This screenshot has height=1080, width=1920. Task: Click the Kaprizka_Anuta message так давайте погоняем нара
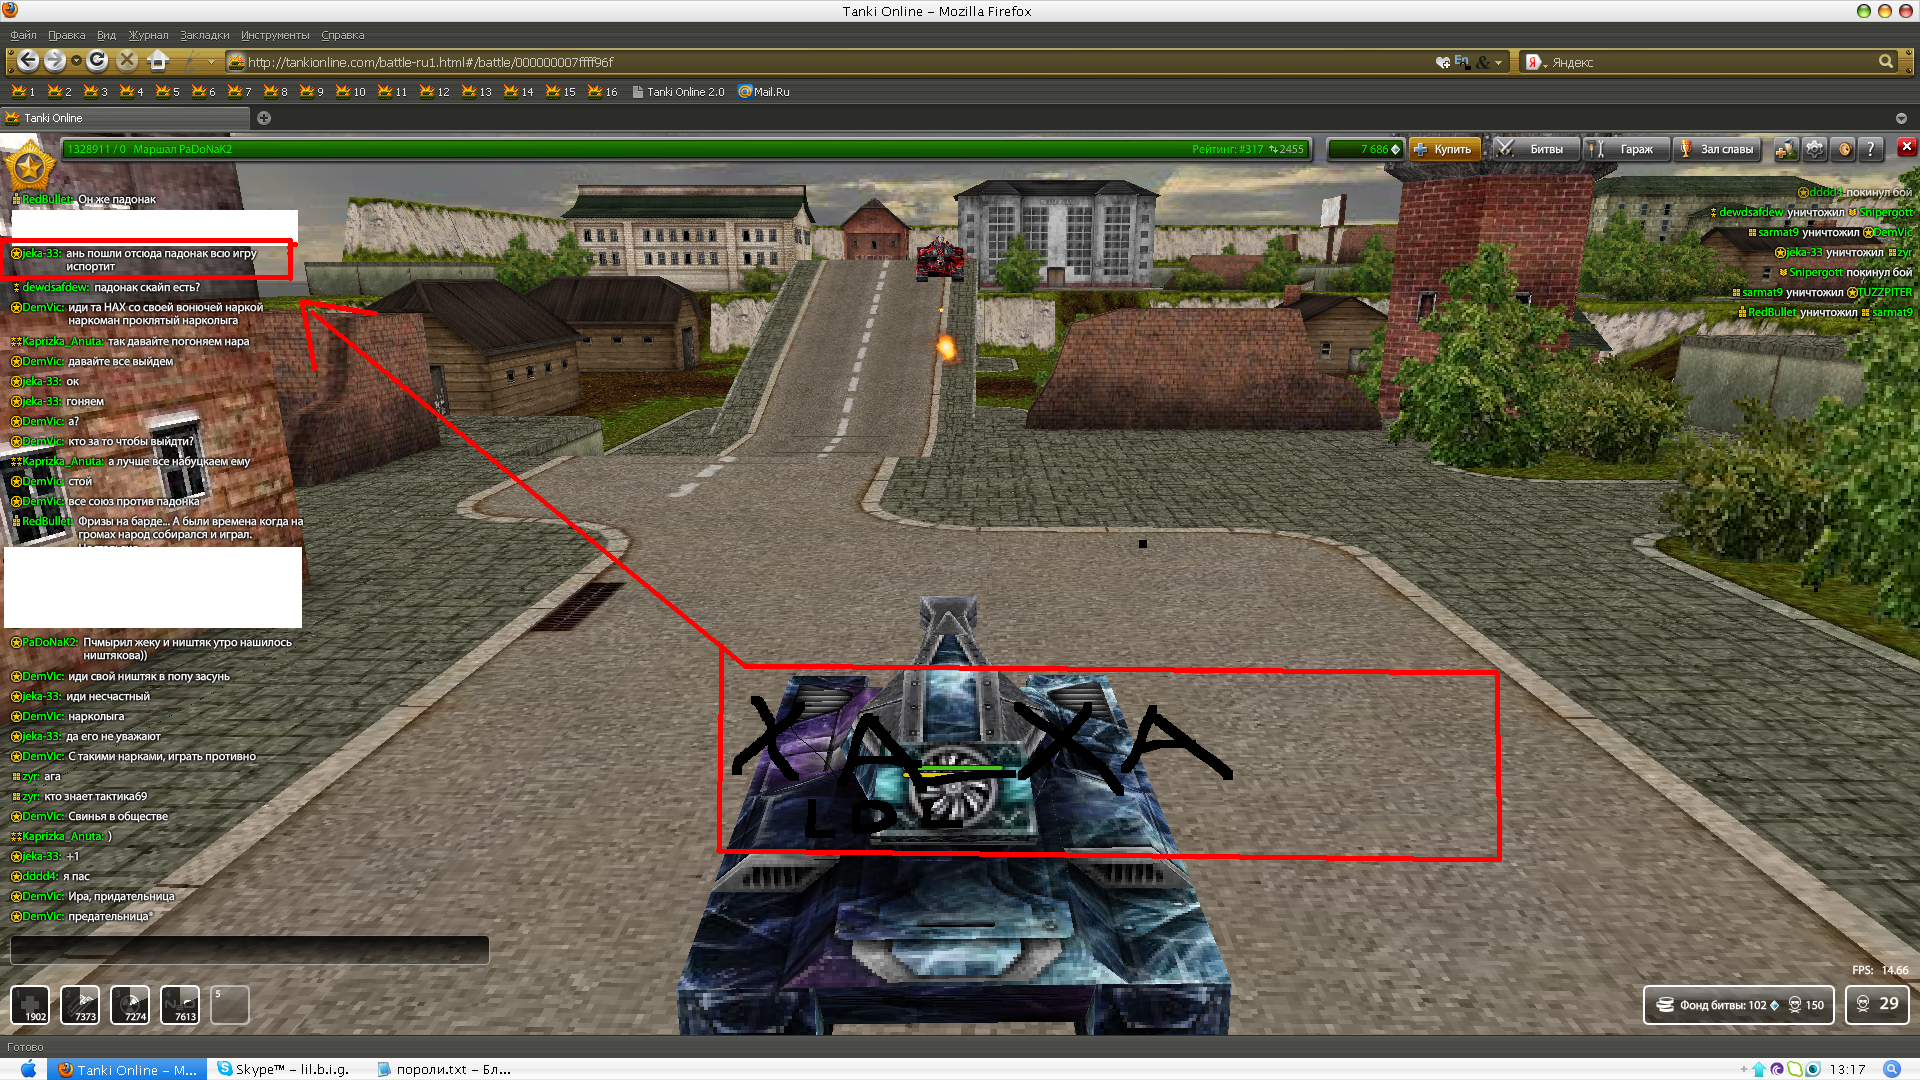tap(130, 341)
